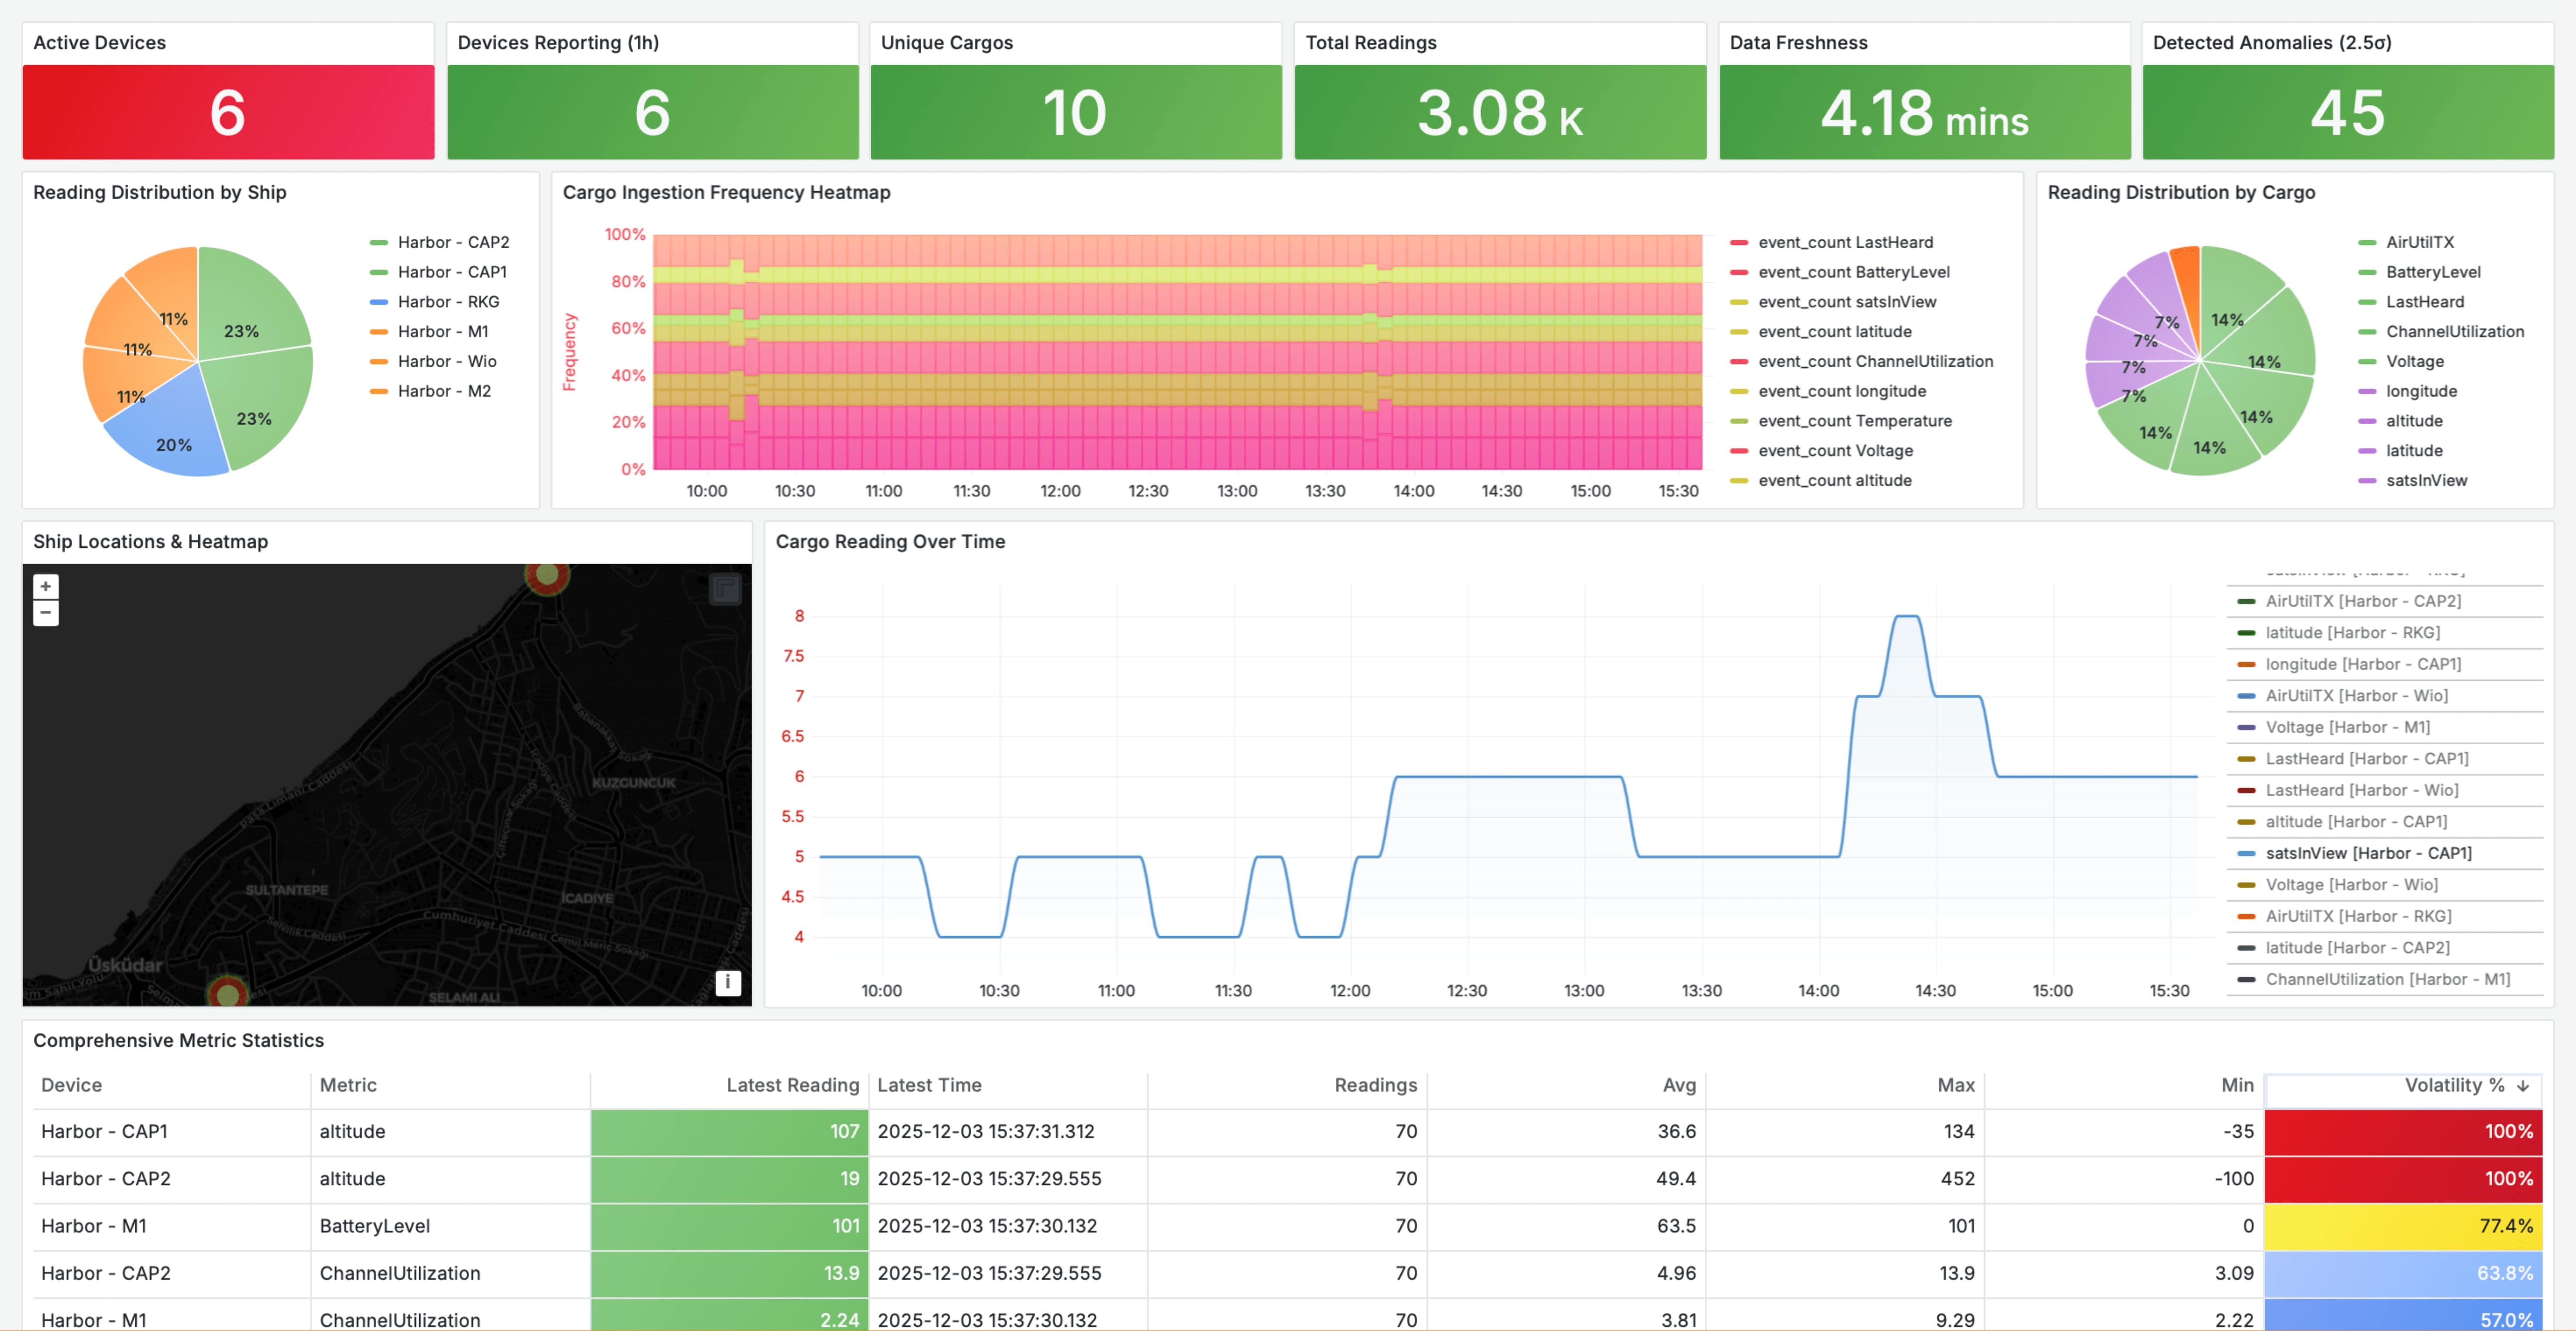Sort table by Latest Reading column header

pos(792,1085)
